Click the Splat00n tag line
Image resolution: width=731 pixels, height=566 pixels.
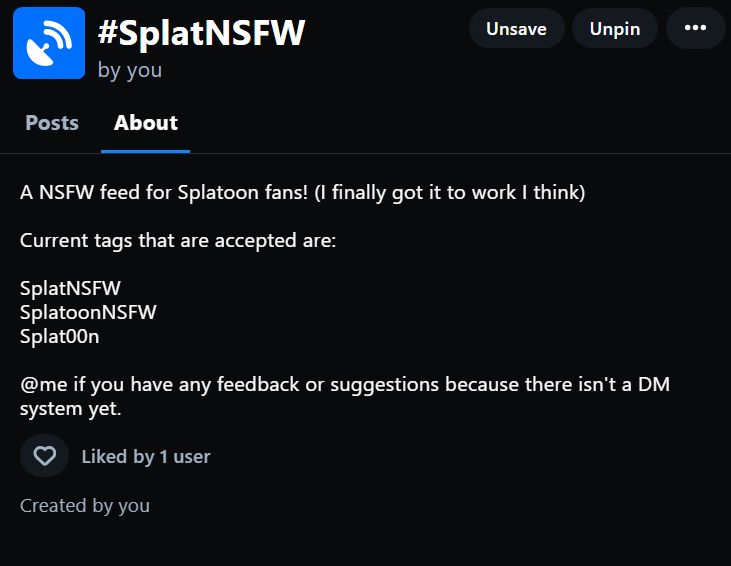tap(60, 337)
